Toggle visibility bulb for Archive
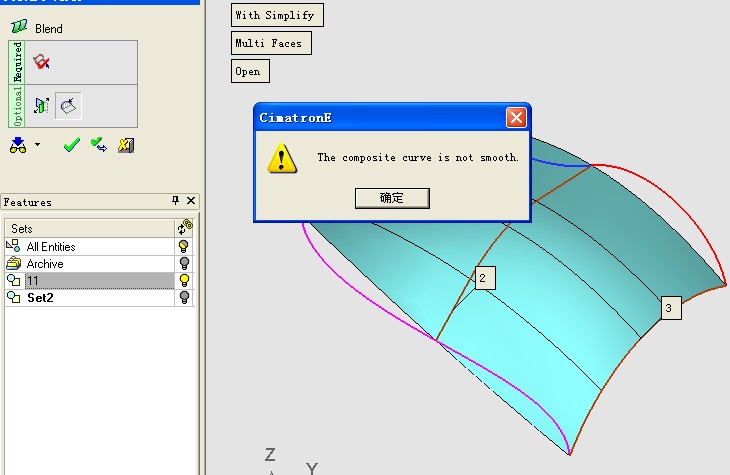 click(184, 264)
